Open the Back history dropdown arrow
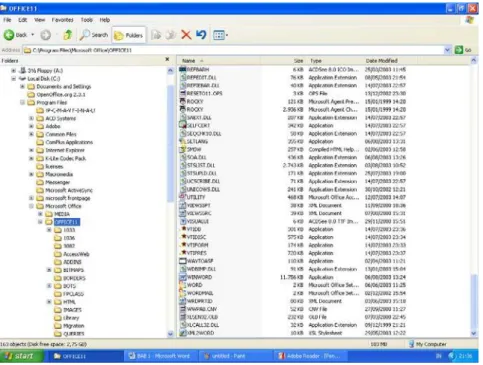The image size is (483, 365). pyautogui.click(x=33, y=35)
